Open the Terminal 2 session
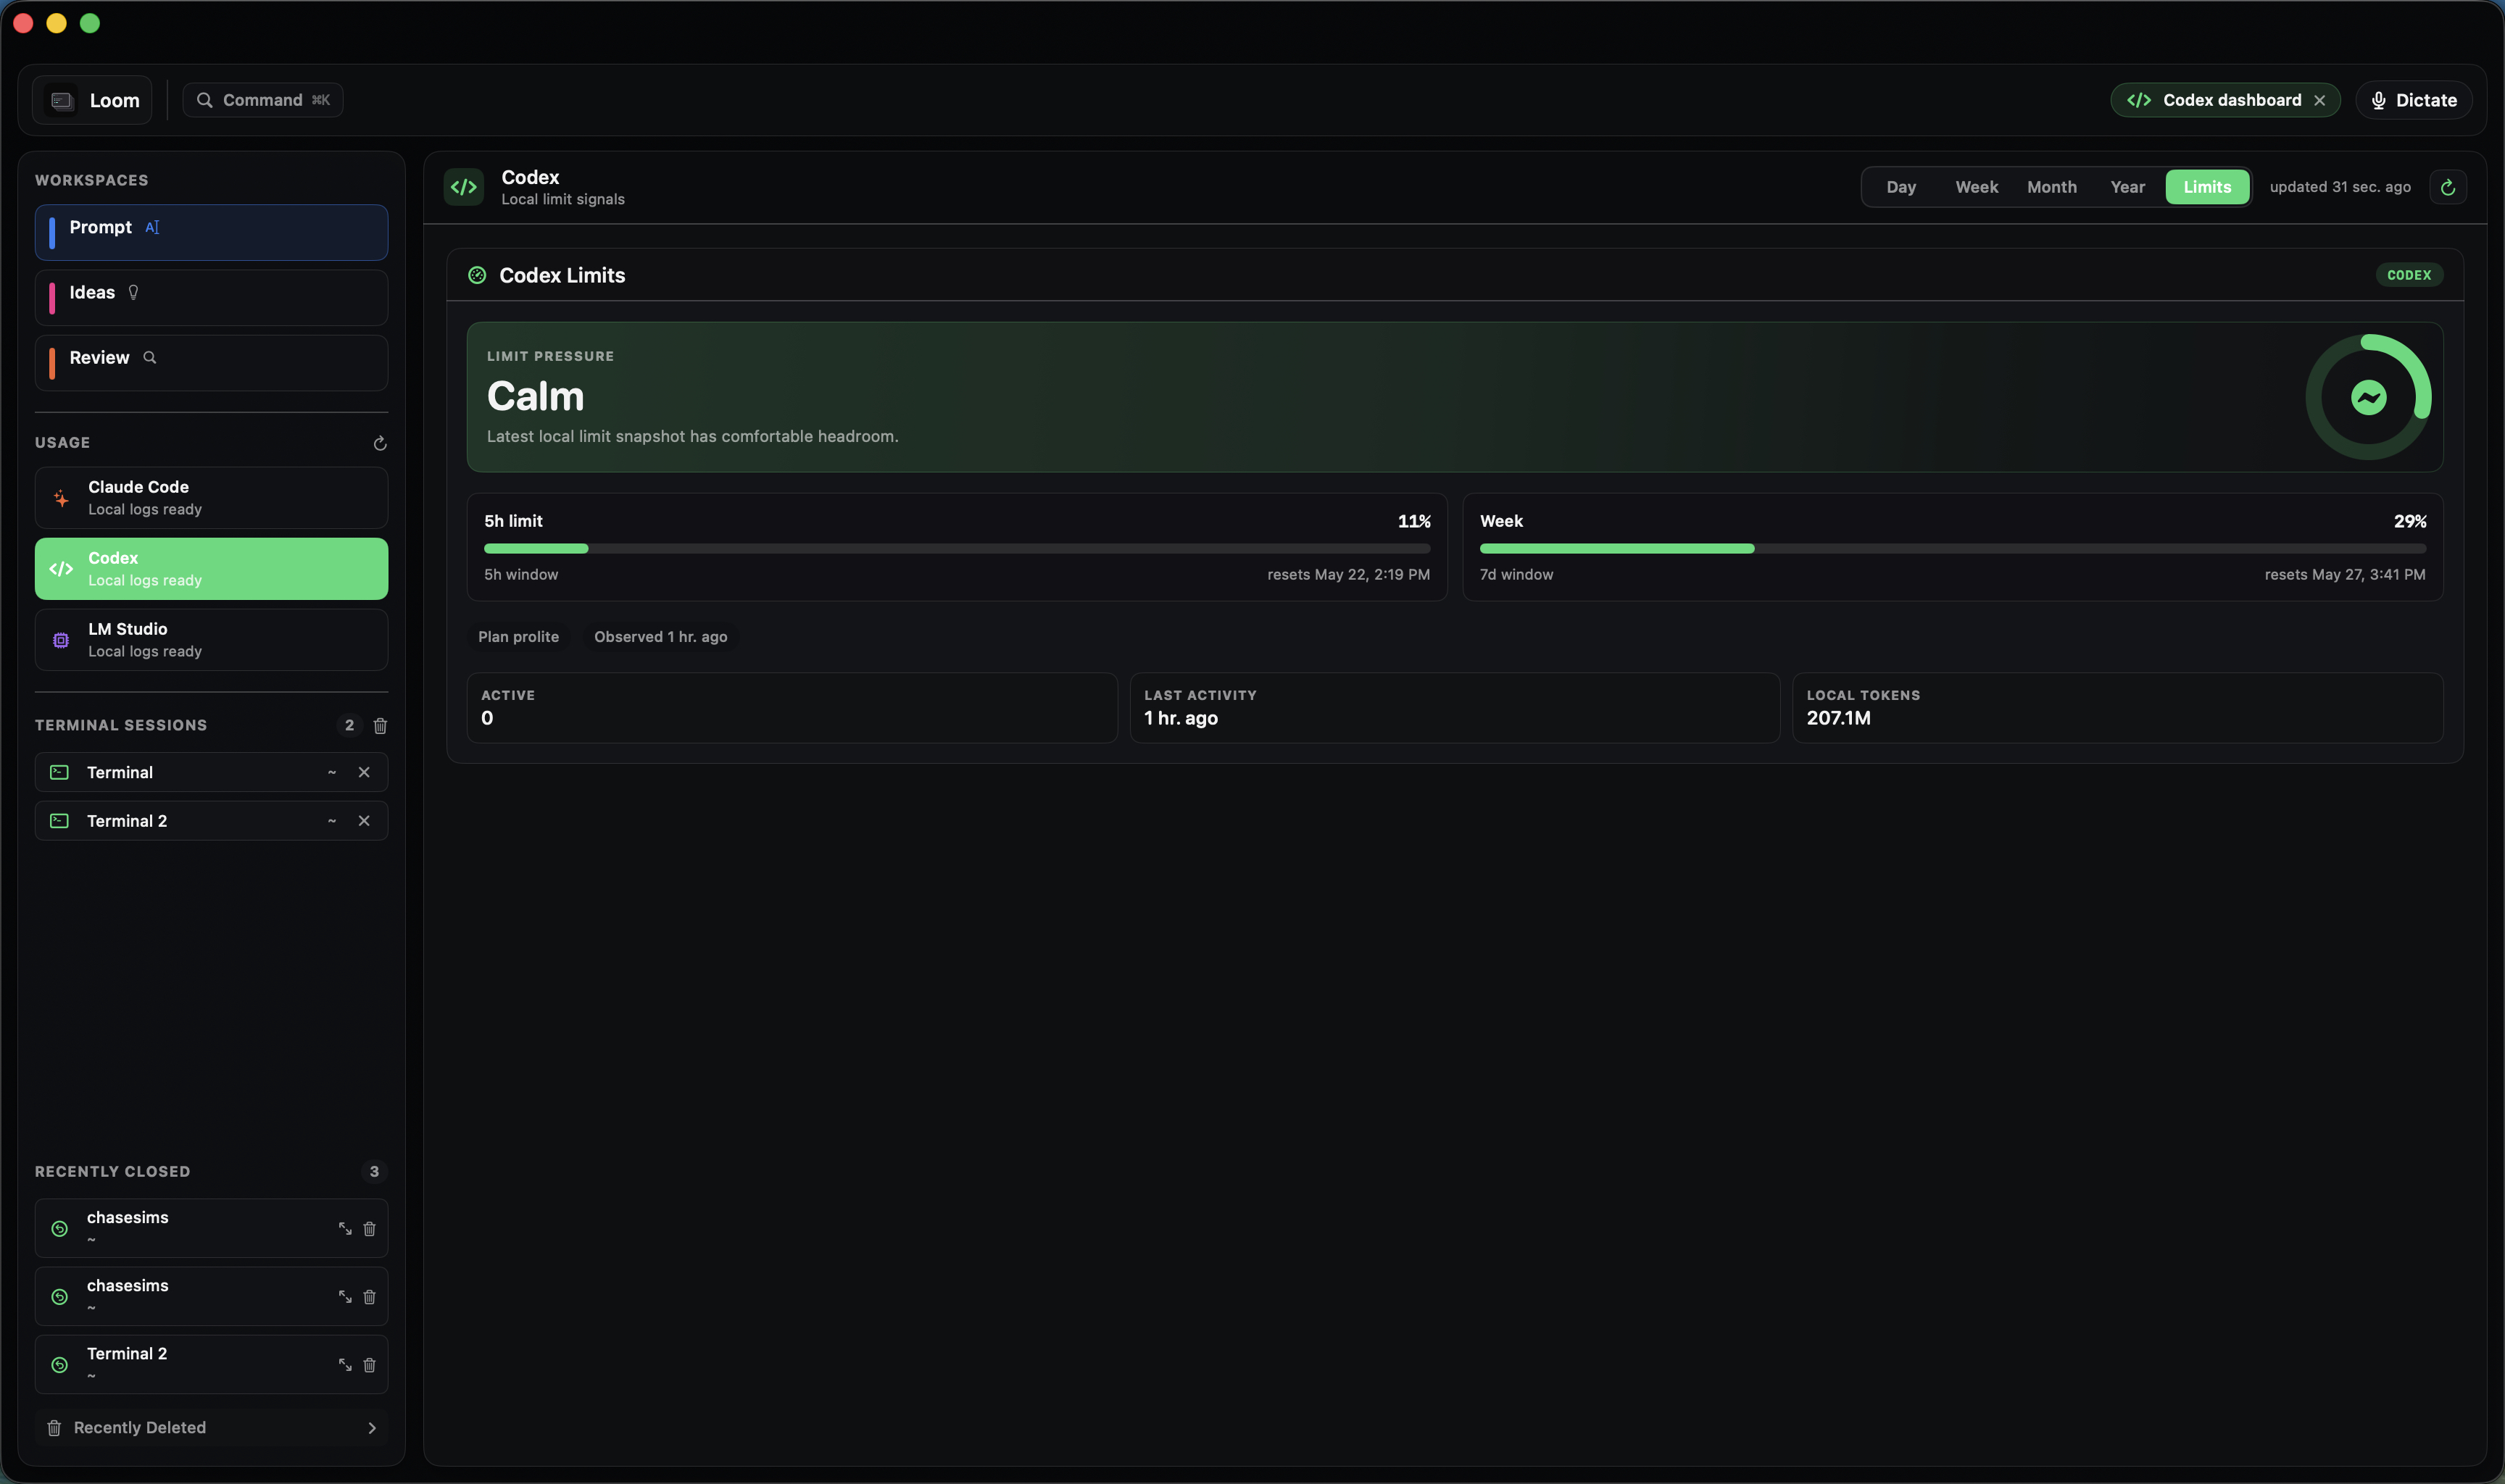The width and height of the screenshot is (2505, 1484). [x=211, y=820]
